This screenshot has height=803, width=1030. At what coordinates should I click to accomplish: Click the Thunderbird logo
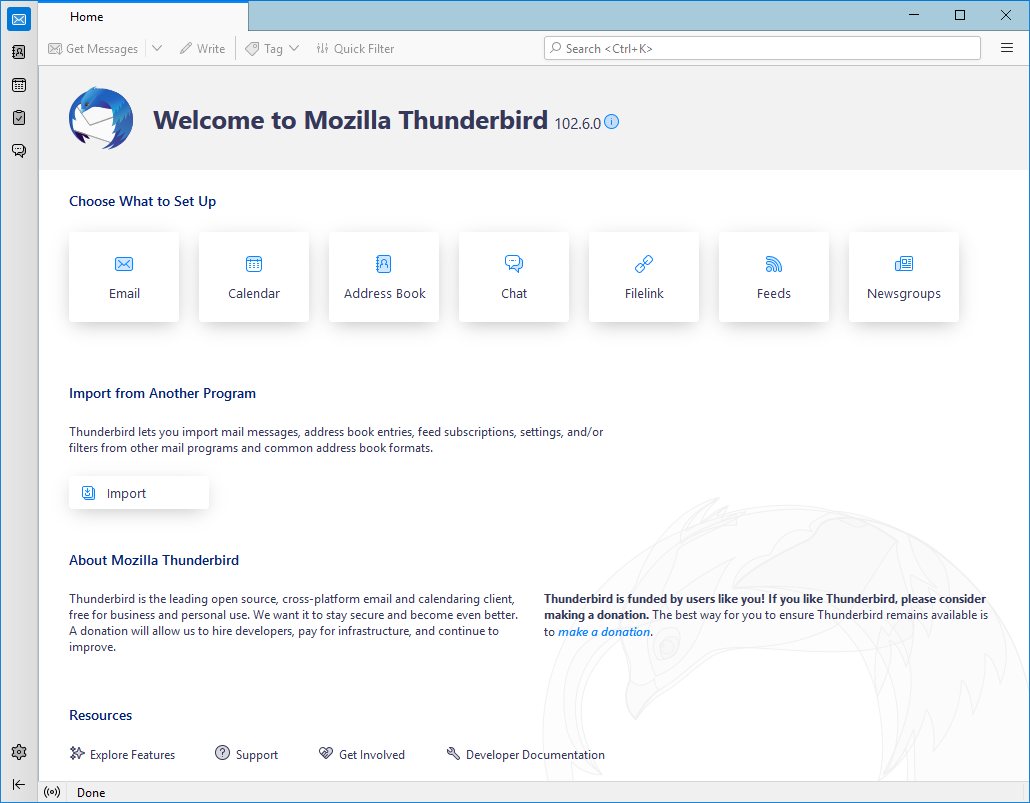click(x=101, y=118)
